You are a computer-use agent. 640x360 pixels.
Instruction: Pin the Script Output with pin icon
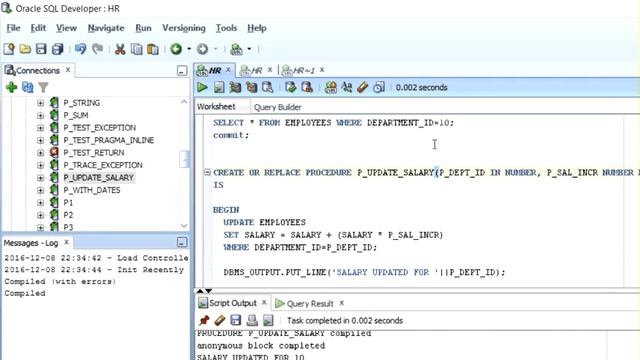204,320
